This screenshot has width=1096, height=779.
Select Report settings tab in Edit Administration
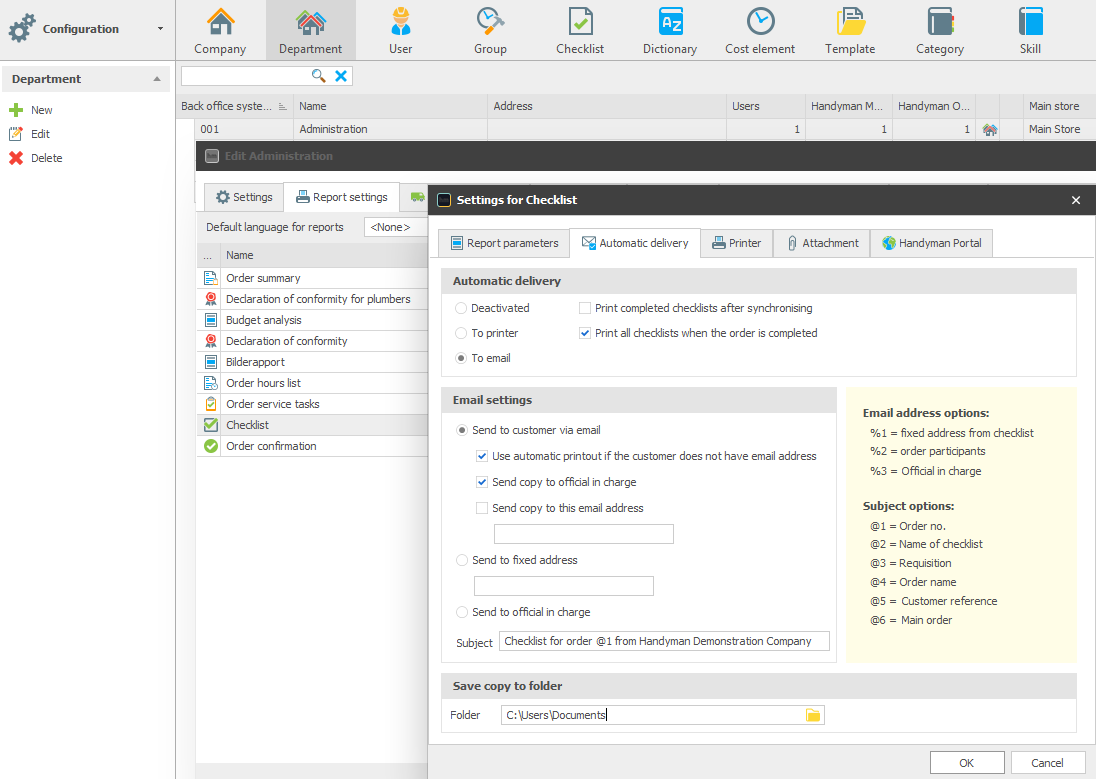pyautogui.click(x=342, y=197)
